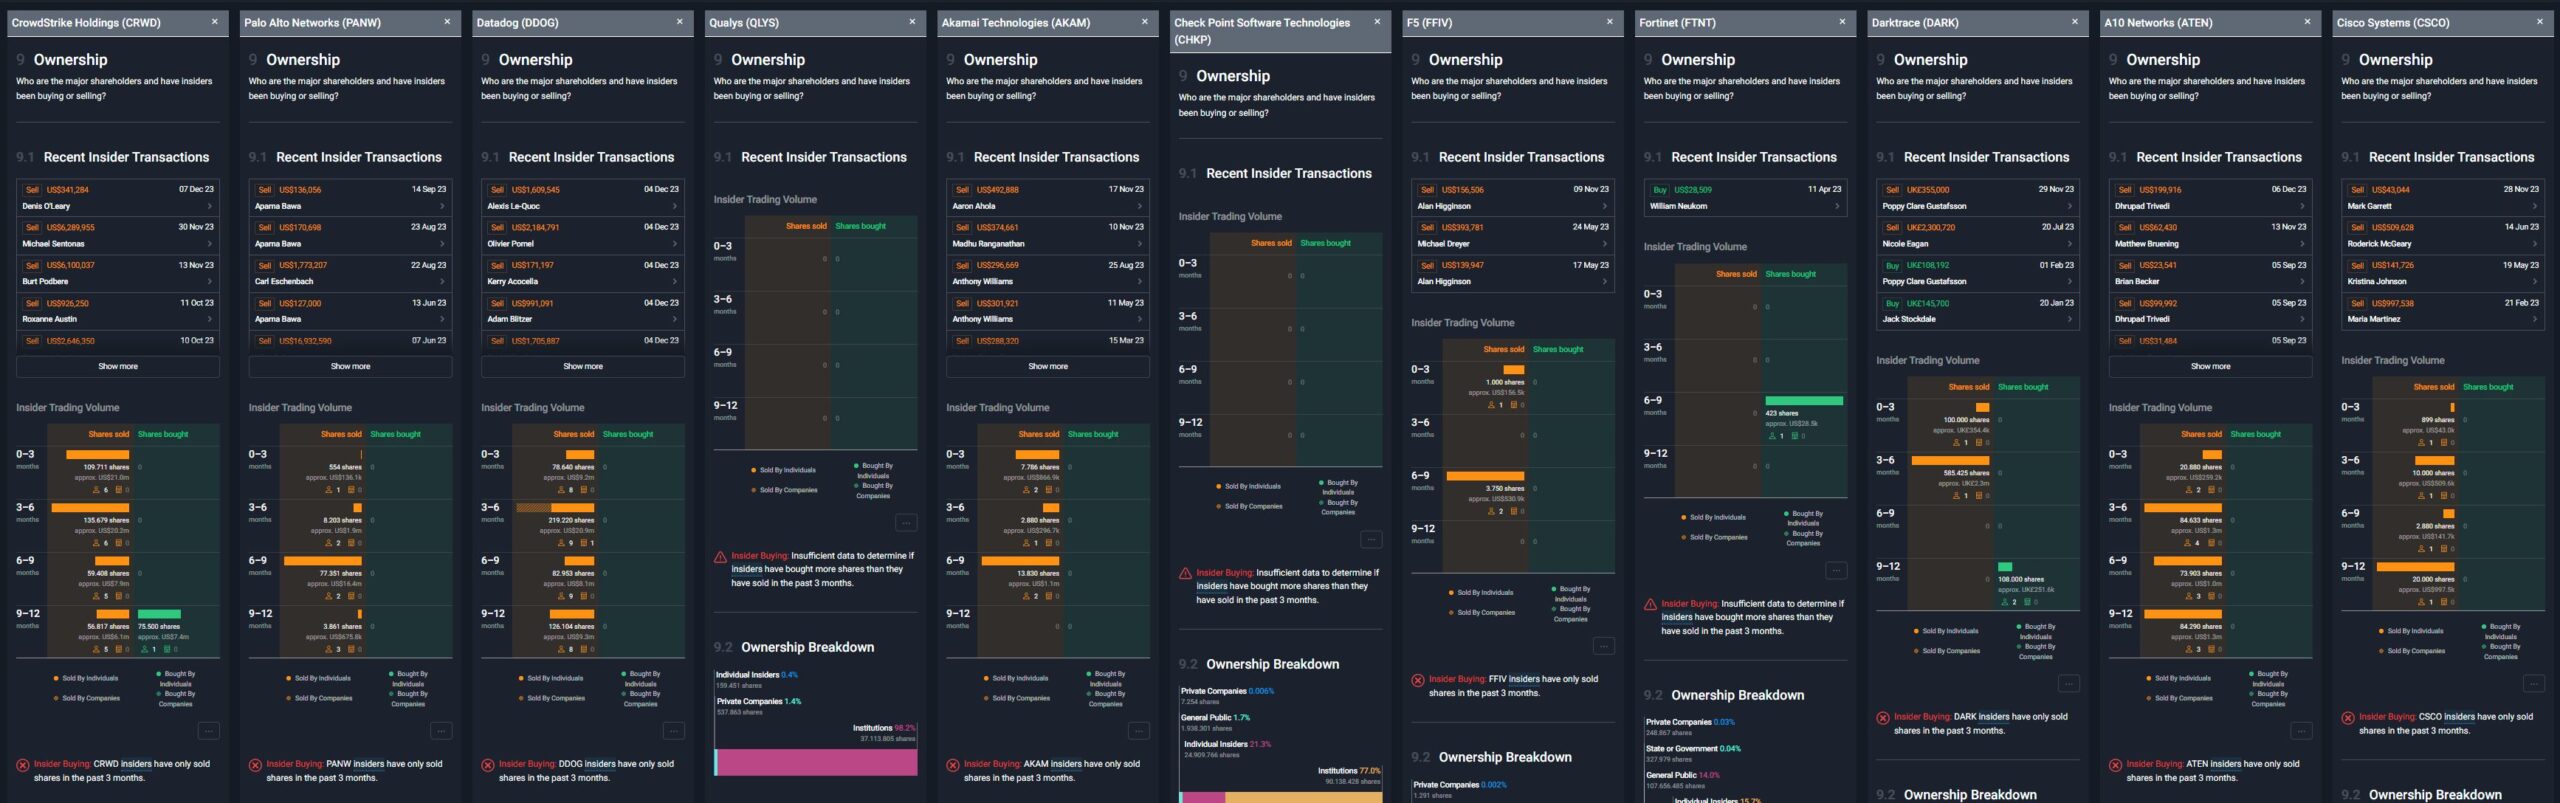The width and height of the screenshot is (2560, 803).
Task: Click the warning triangle icon in Check Point panel
Action: tap(1185, 574)
